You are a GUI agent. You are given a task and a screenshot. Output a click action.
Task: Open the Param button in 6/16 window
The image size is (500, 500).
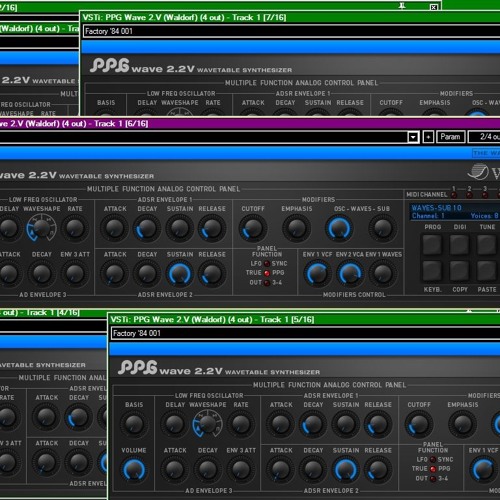[x=450, y=137]
